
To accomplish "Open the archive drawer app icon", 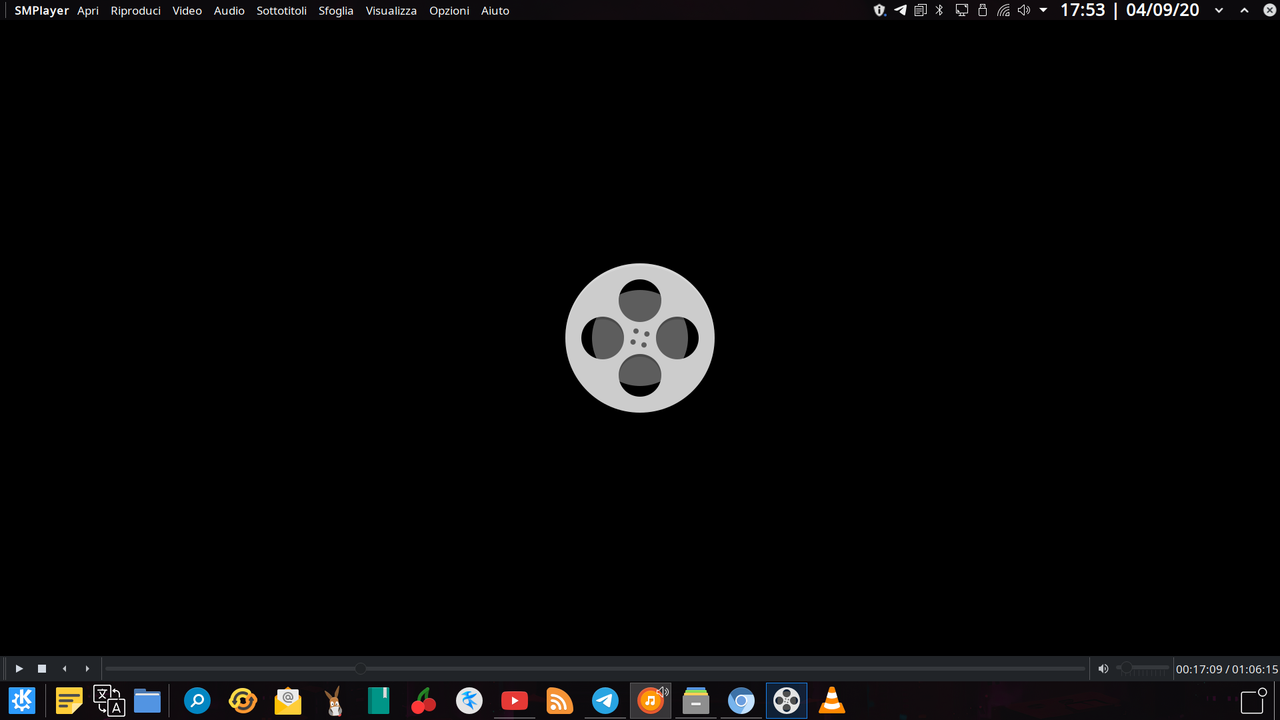I will click(696, 701).
